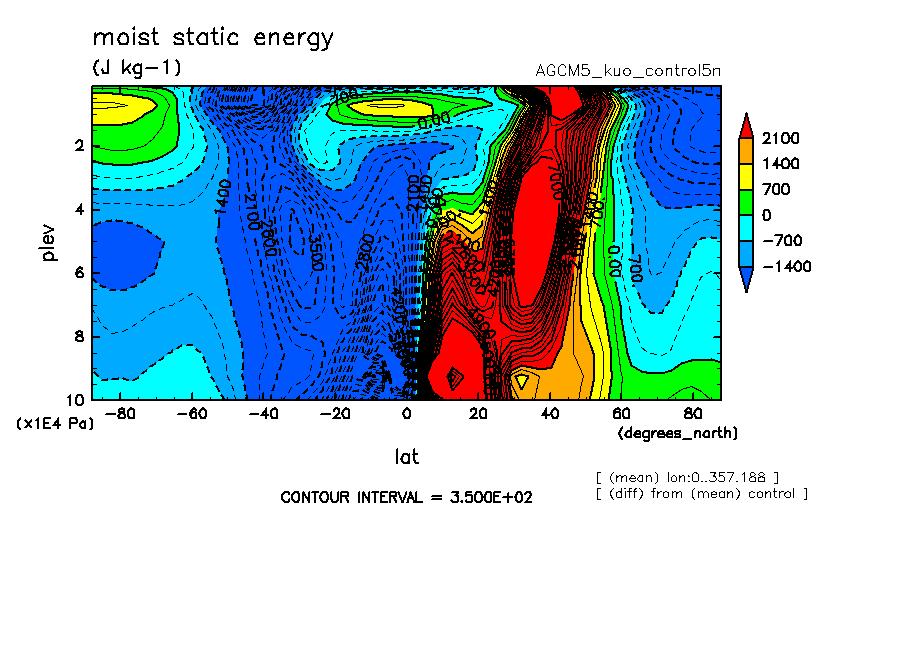Click the pressure tick label '4'

[79, 209]
